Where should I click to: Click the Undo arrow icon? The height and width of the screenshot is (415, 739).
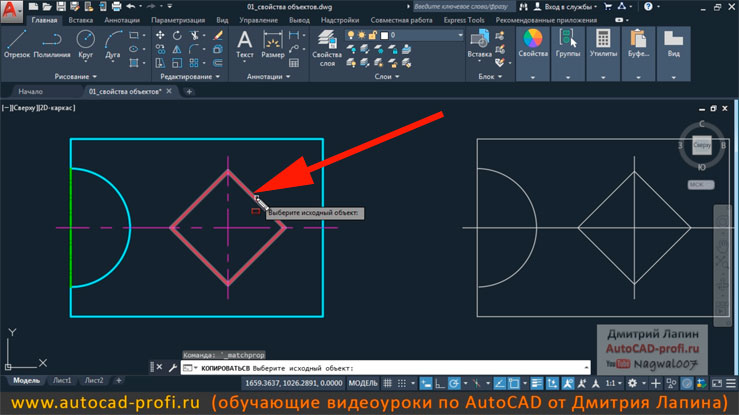click(131, 7)
